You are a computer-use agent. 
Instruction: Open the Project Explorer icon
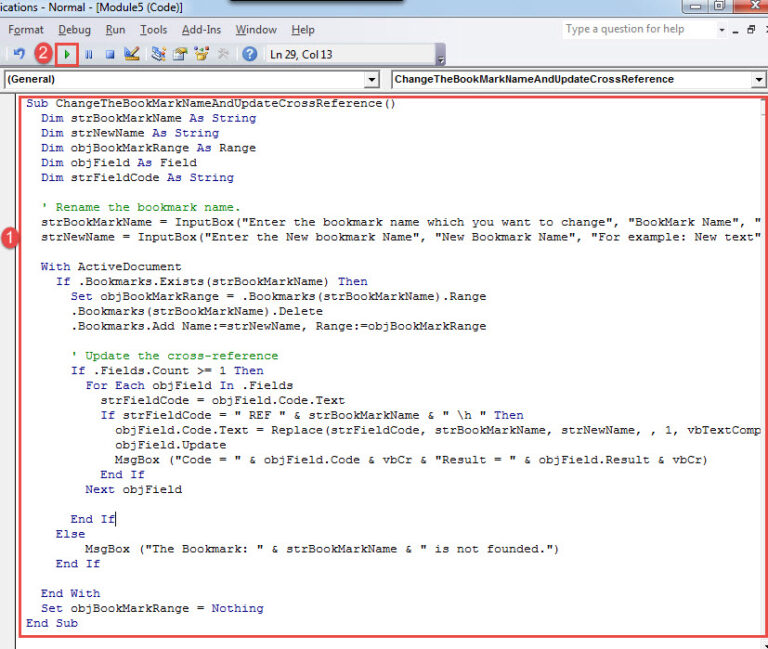pyautogui.click(x=158, y=54)
